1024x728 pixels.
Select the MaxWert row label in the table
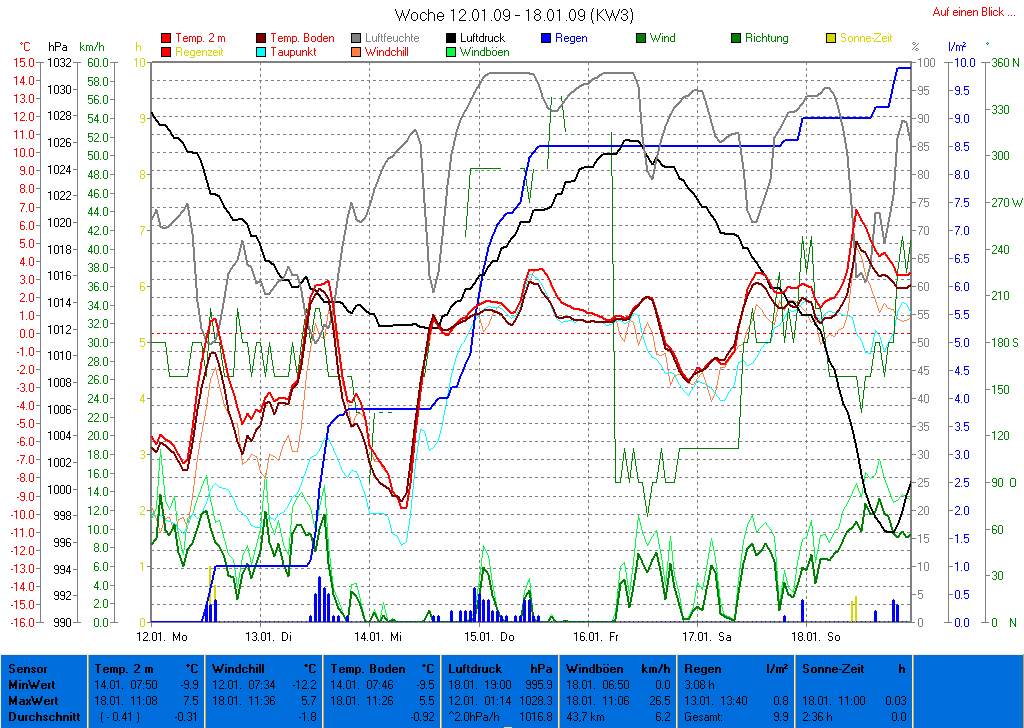click(32, 700)
